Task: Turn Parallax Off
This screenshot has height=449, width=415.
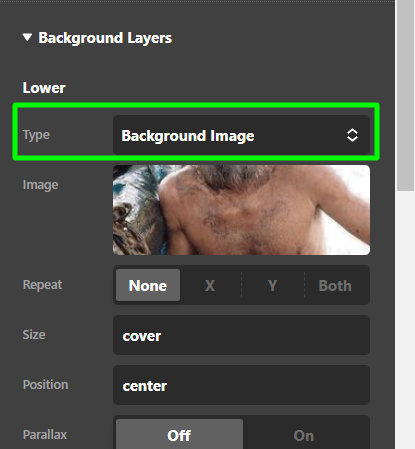Action: point(179,435)
